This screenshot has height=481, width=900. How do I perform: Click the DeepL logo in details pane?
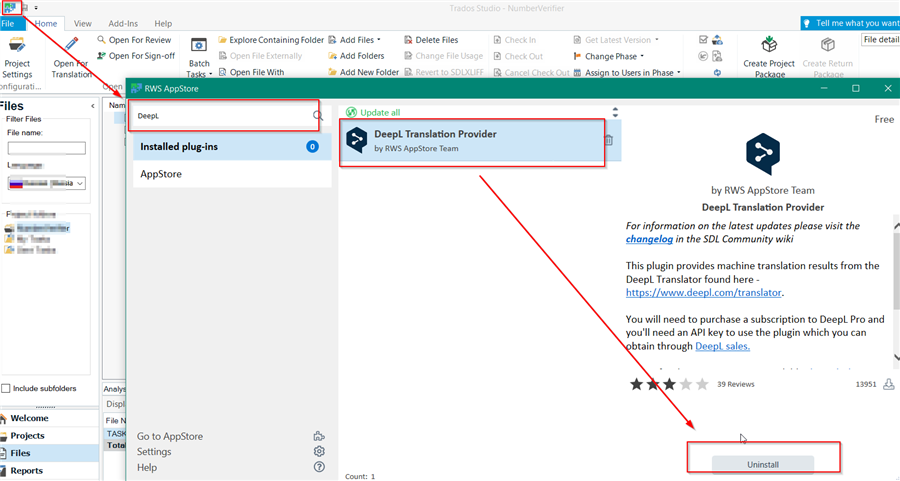click(763, 154)
